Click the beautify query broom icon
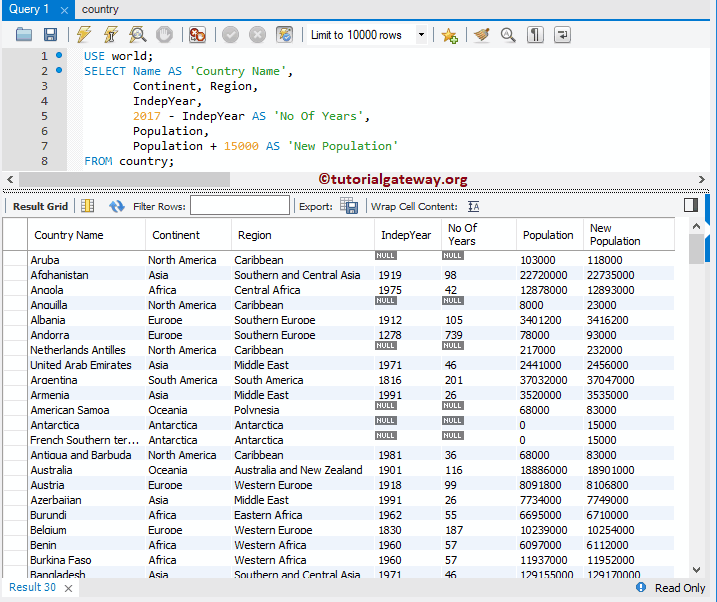This screenshot has width=717, height=602. (x=482, y=35)
